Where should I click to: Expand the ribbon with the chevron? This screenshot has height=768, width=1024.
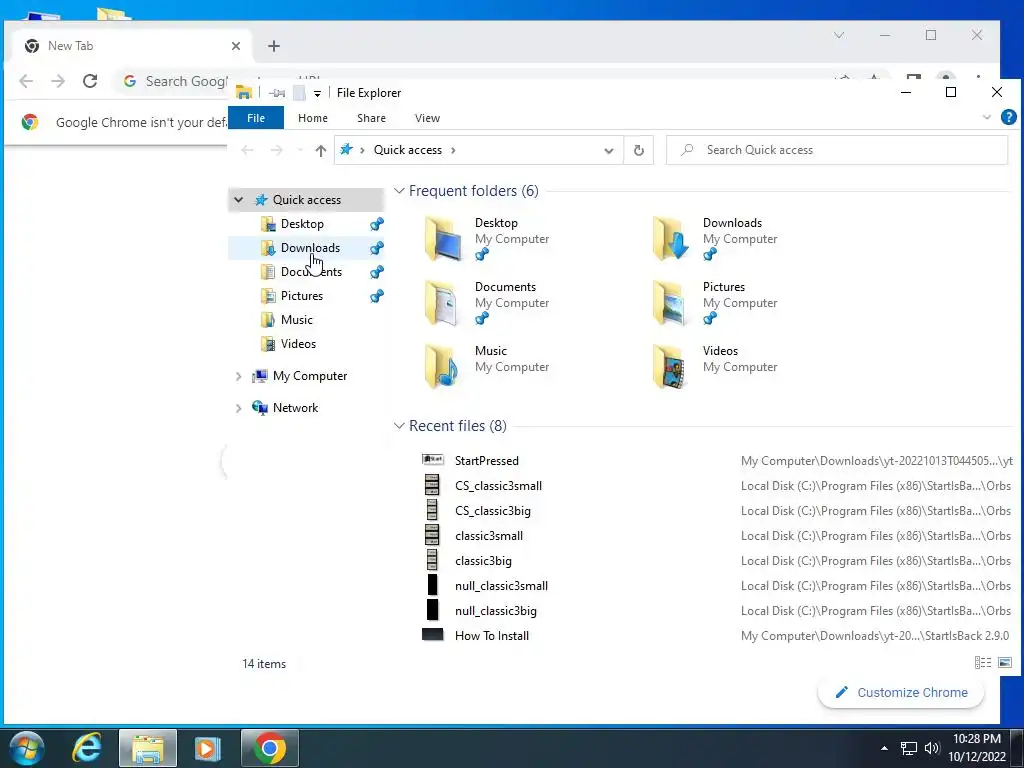click(x=987, y=118)
